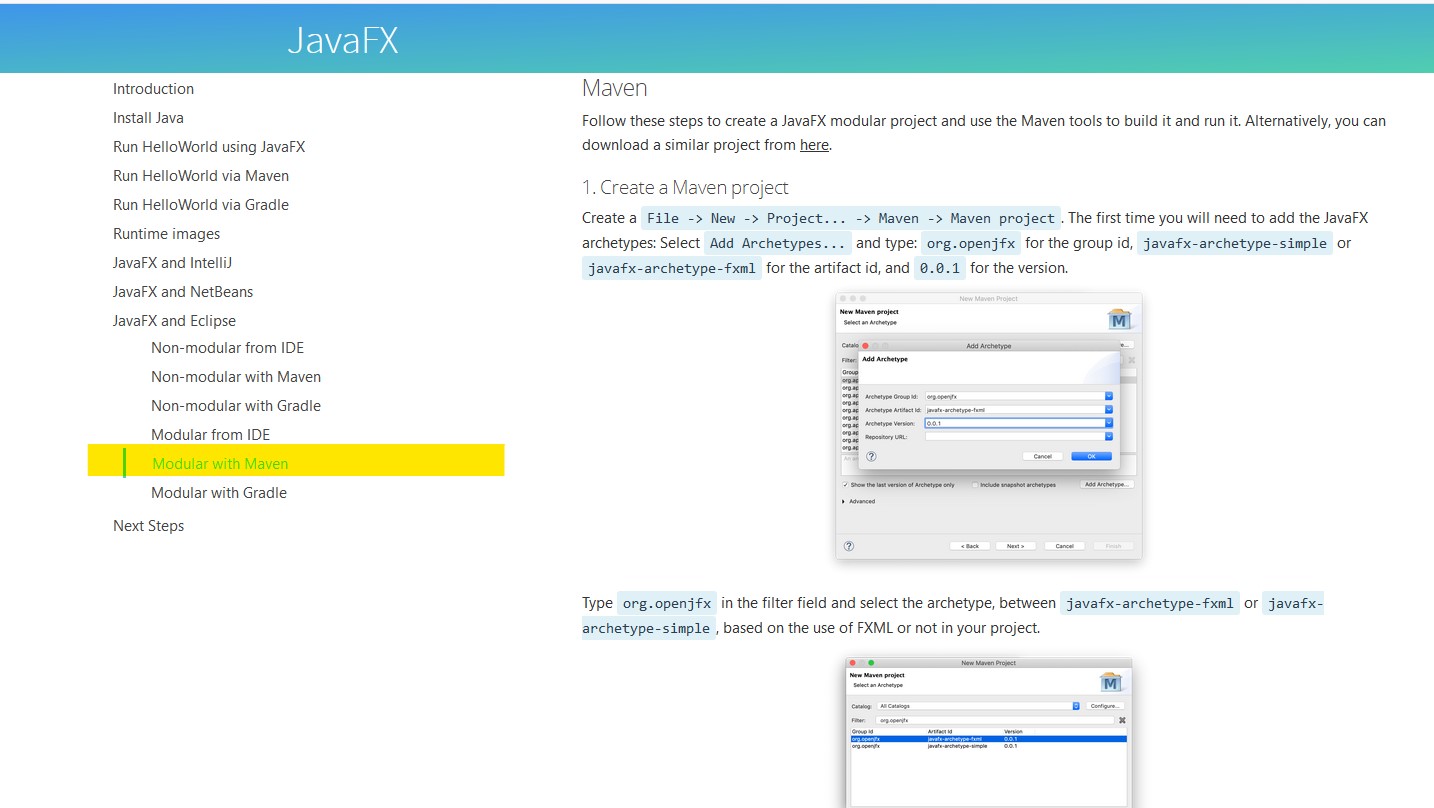This screenshot has height=808, width=1434.
Task: Toggle 'Show the last version of Archetype only' checkbox
Action: point(845,484)
